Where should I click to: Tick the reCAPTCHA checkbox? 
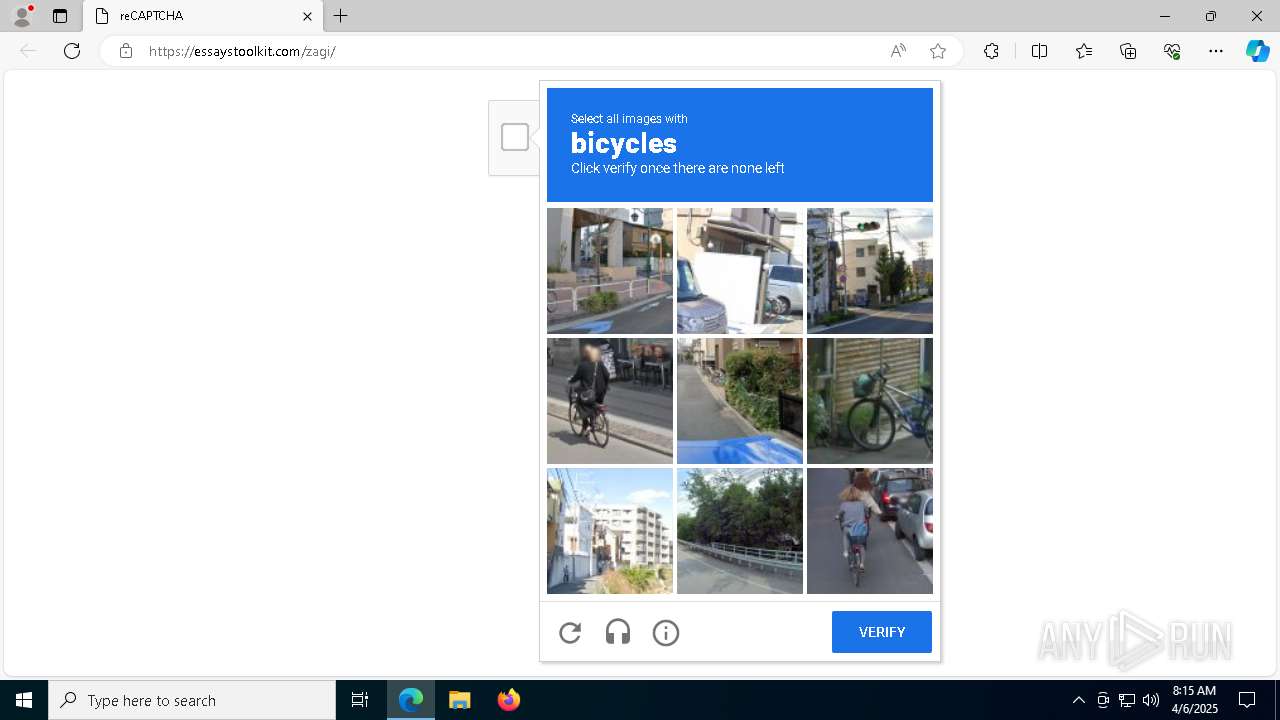pyautogui.click(x=515, y=137)
